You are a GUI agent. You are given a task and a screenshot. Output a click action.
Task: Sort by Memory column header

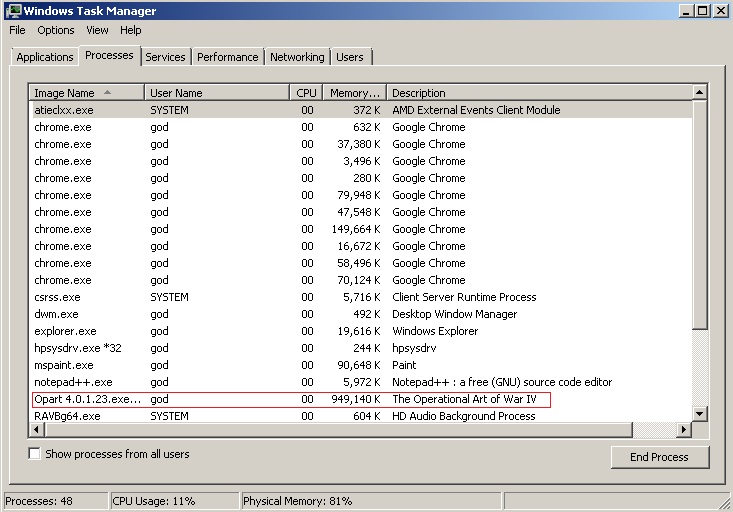[355, 93]
